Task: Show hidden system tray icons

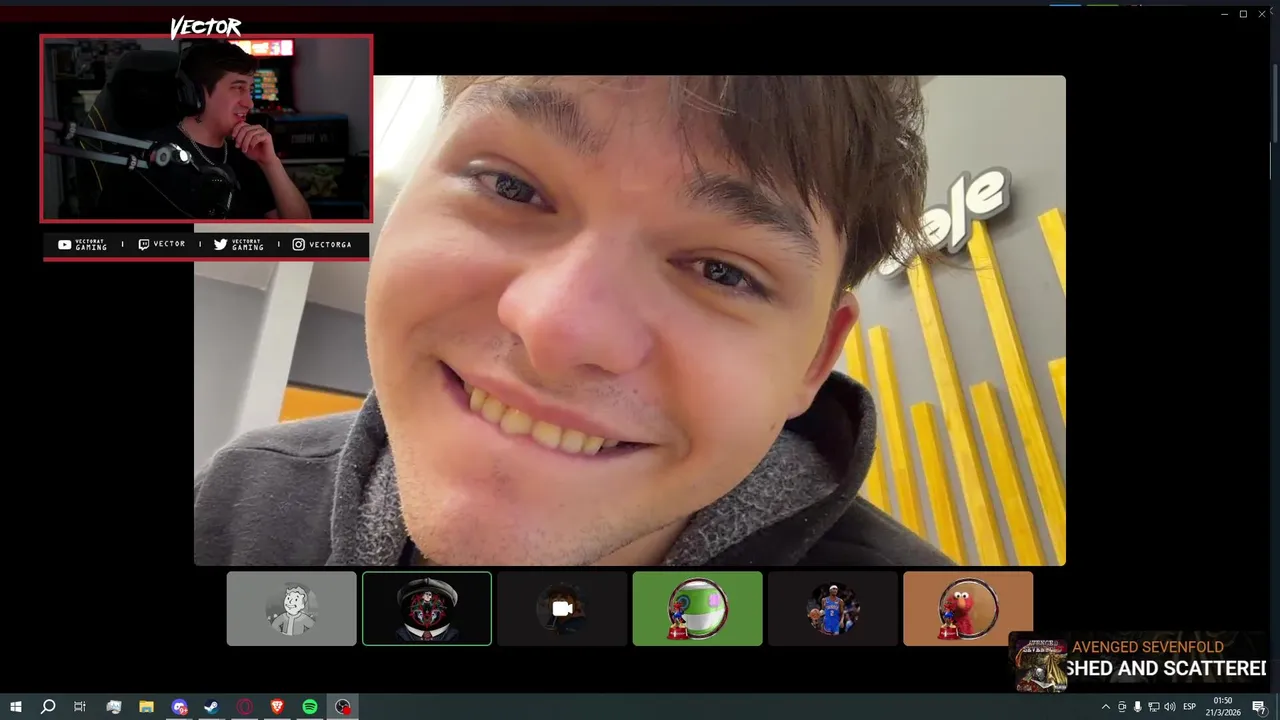Action: [1105, 707]
